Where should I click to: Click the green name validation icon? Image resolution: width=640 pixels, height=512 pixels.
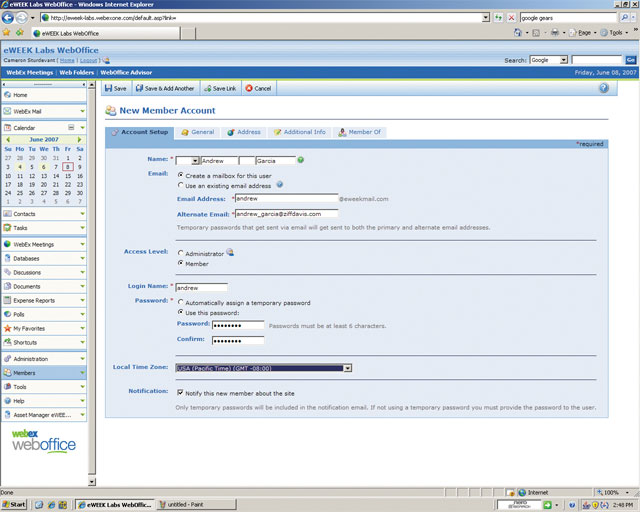pos(301,160)
